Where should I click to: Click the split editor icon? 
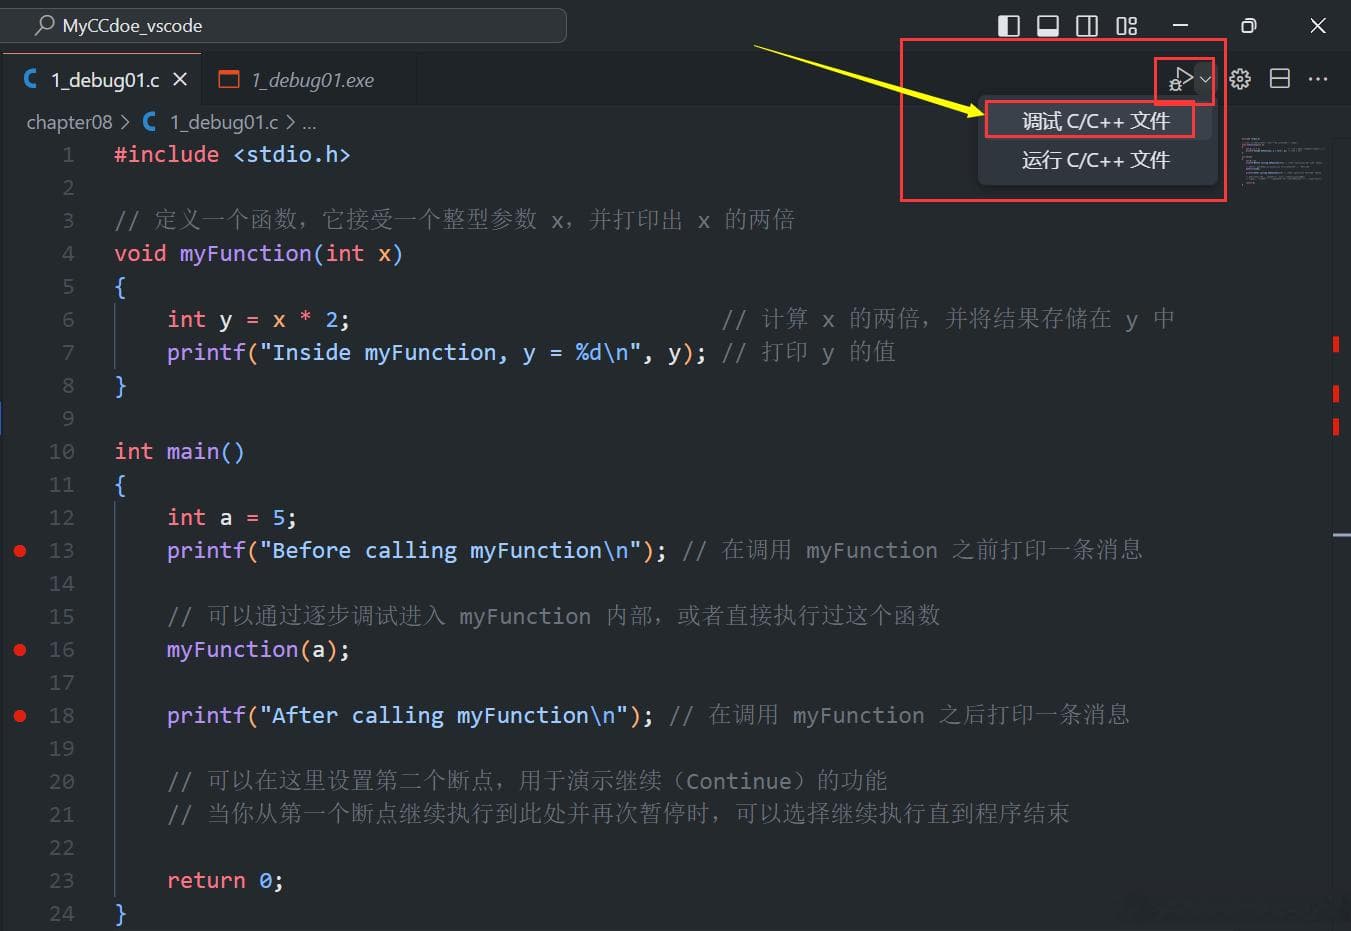[1279, 79]
